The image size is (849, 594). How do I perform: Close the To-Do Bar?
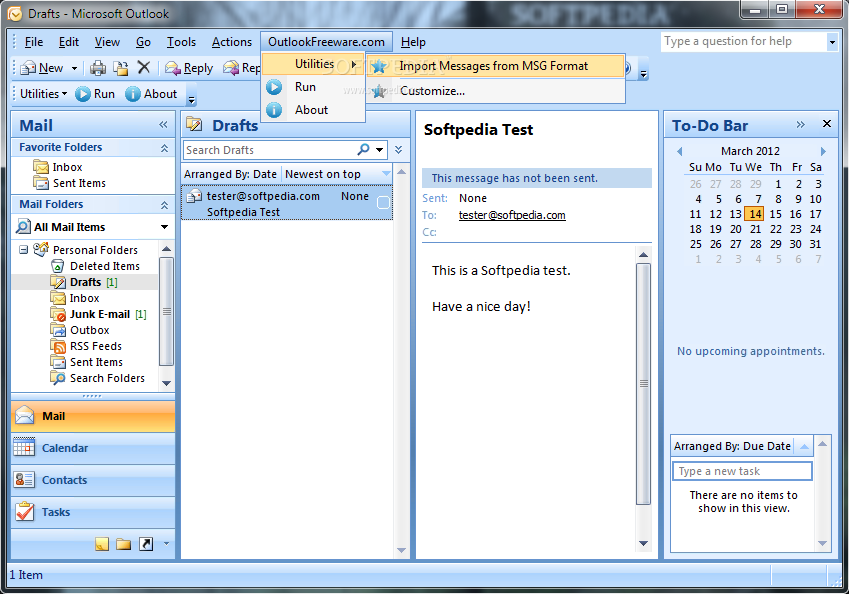827,124
